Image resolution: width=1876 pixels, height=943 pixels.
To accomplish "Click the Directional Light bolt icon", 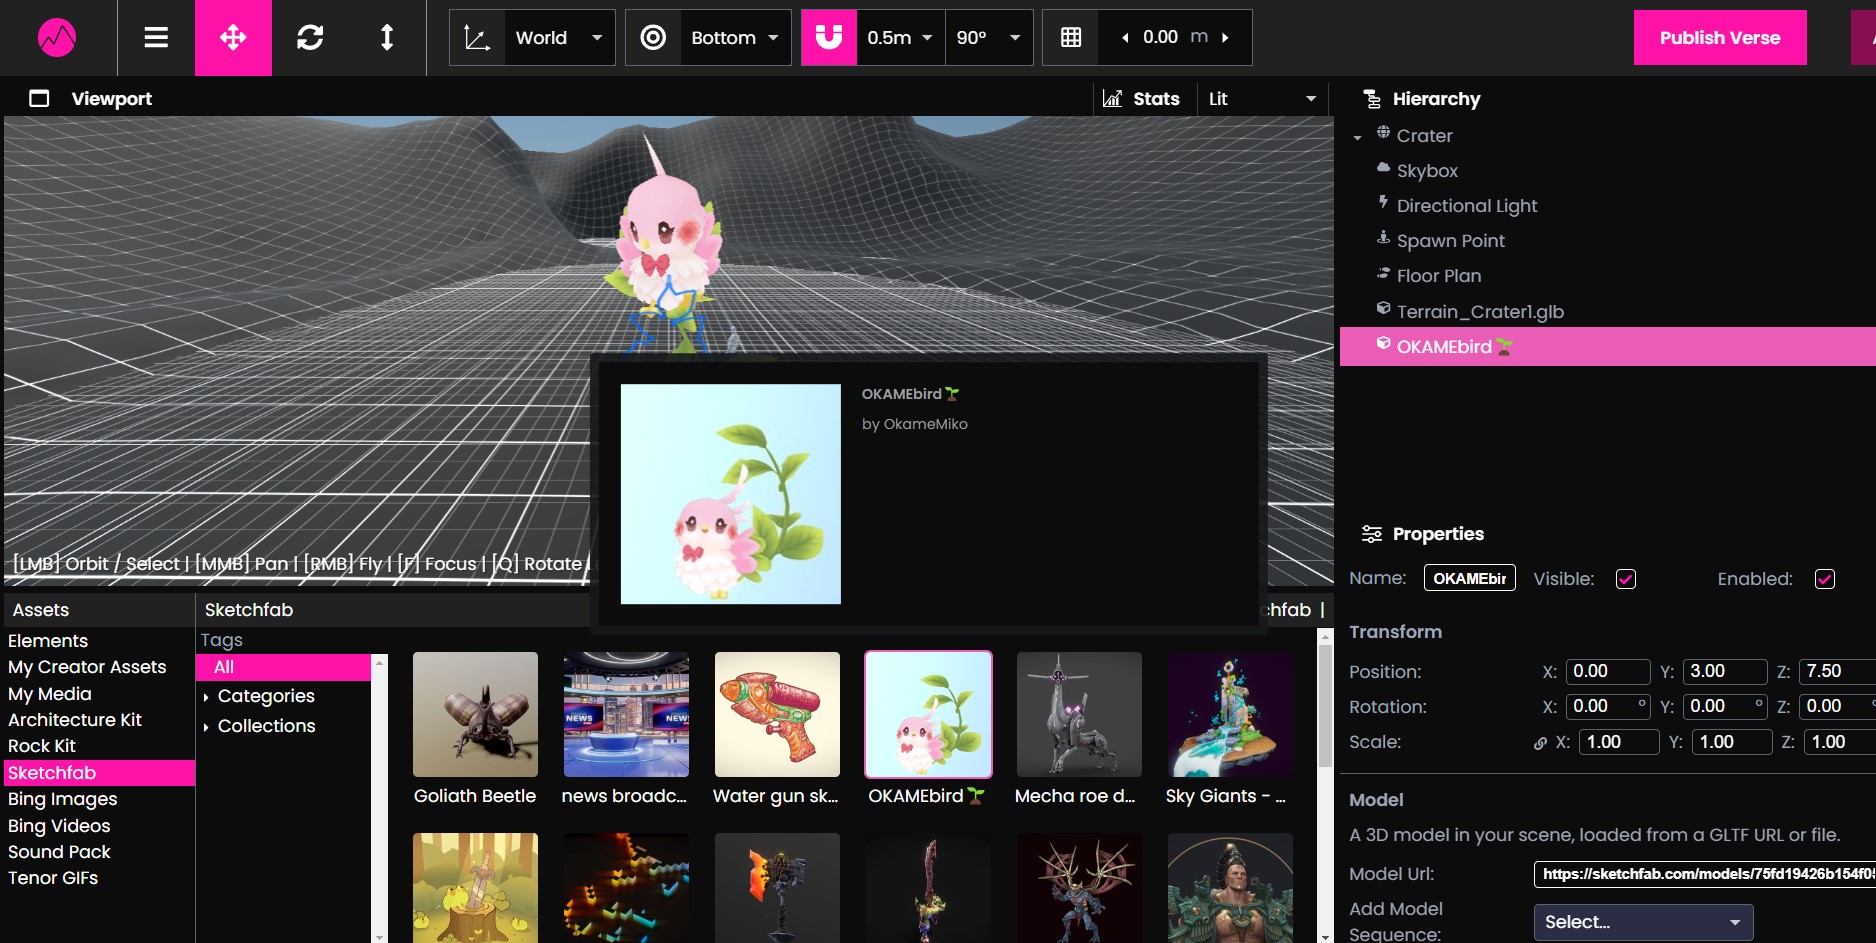I will pyautogui.click(x=1383, y=202).
